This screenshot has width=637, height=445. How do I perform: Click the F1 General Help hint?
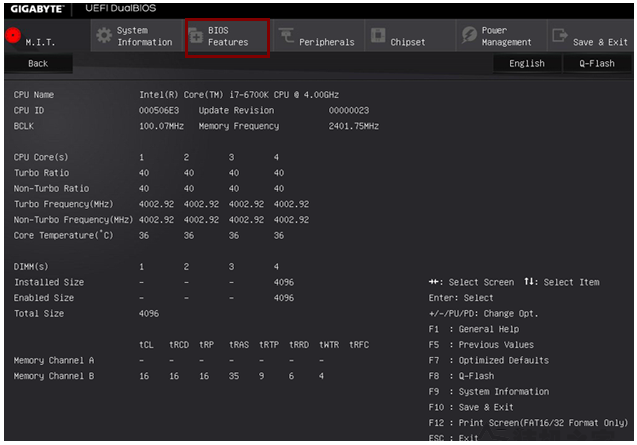pyautogui.click(x=474, y=329)
